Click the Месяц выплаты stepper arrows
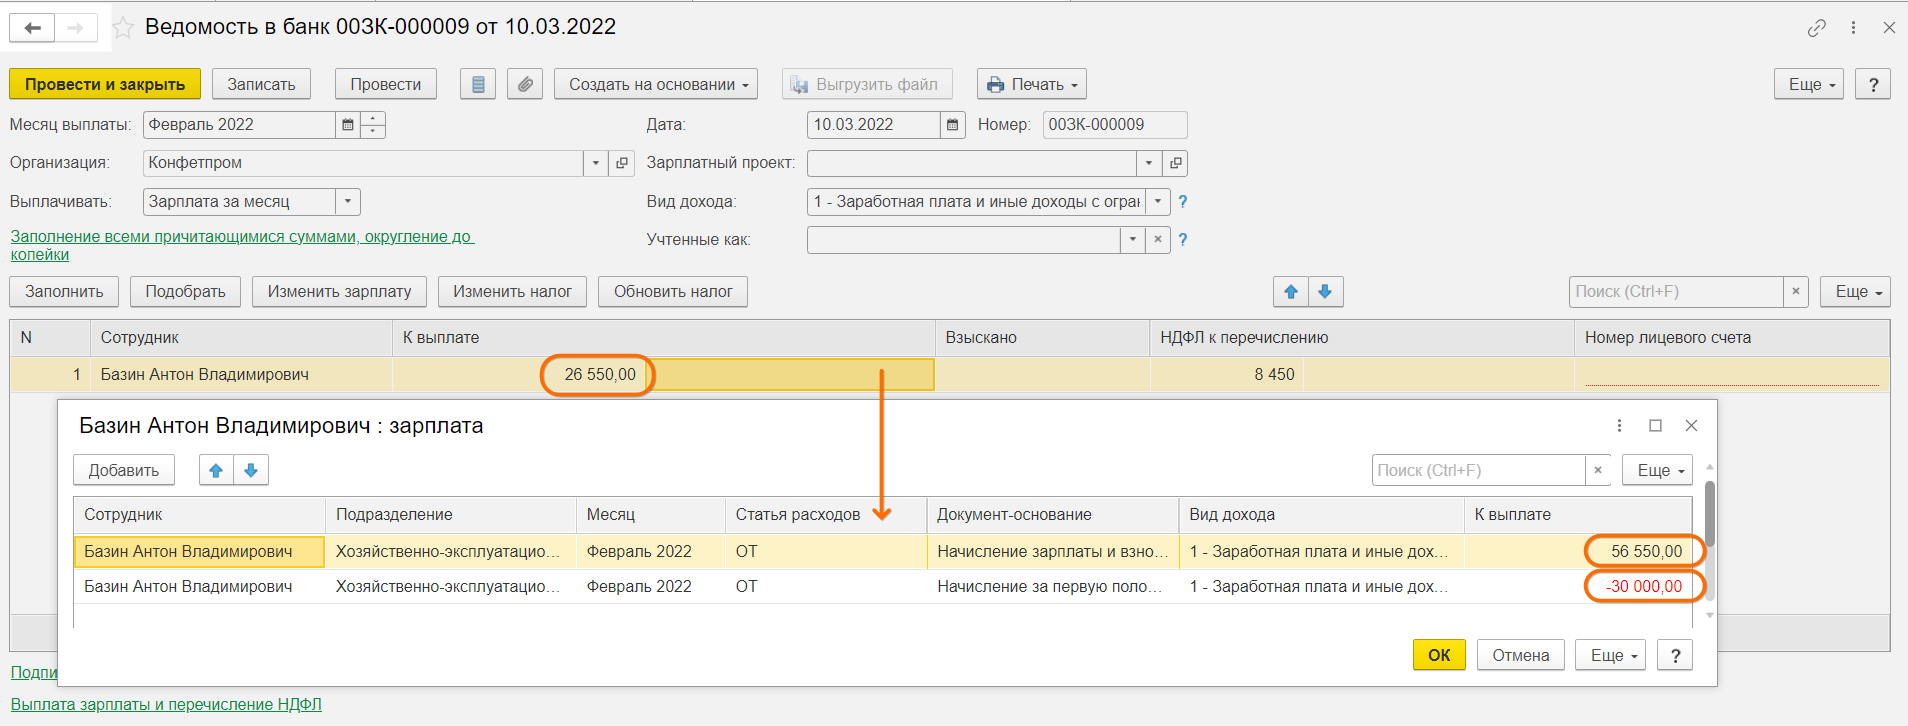Screen dimensions: 1908x726 click(x=373, y=125)
